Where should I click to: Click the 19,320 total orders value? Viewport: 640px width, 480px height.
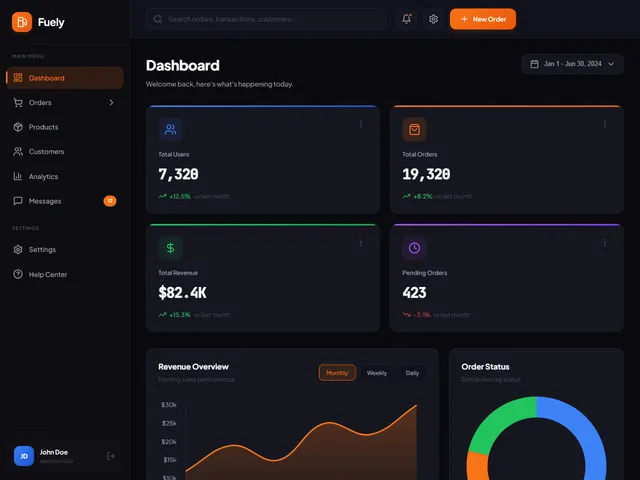426,174
